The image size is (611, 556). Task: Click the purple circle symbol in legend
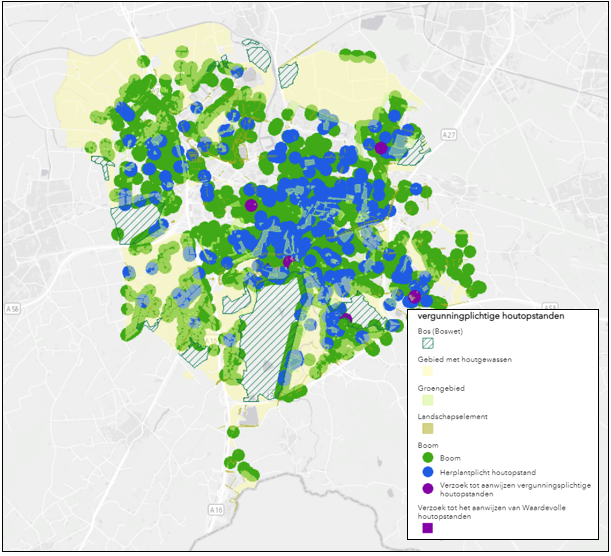tap(428, 489)
